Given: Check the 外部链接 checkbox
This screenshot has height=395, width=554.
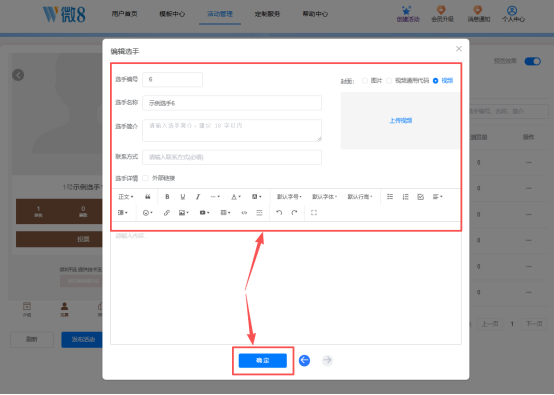Looking at the screenshot, I should pos(145,178).
